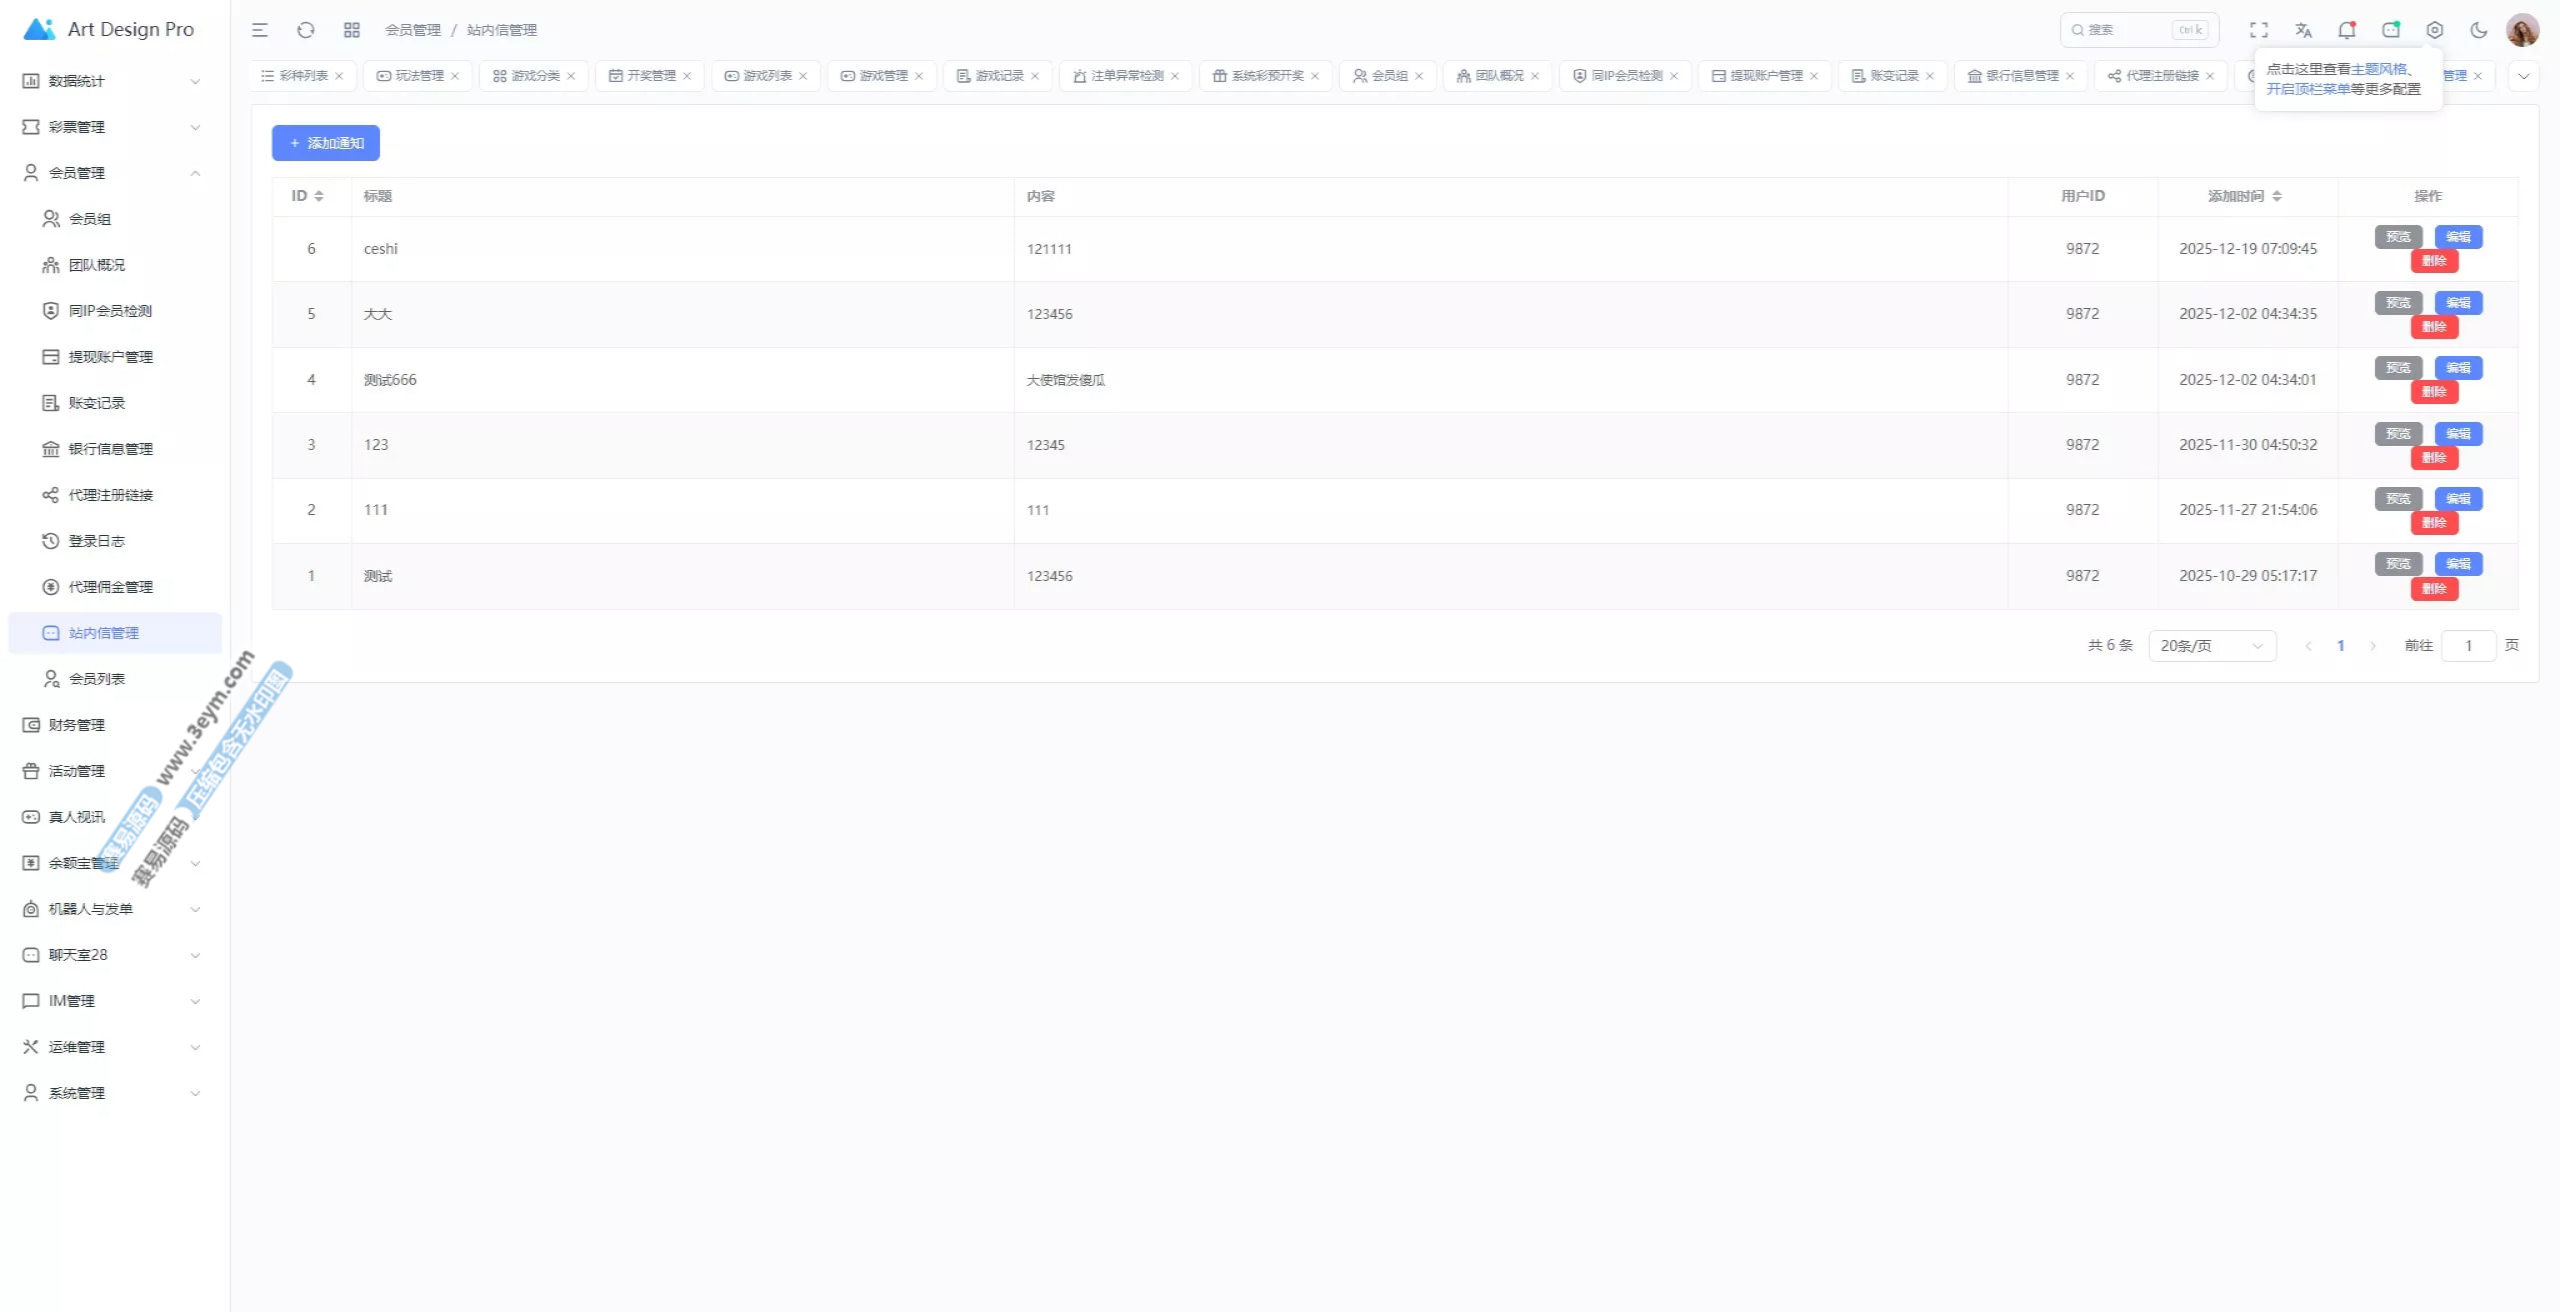
Task: Open the chat window icon
Action: click(x=2391, y=30)
